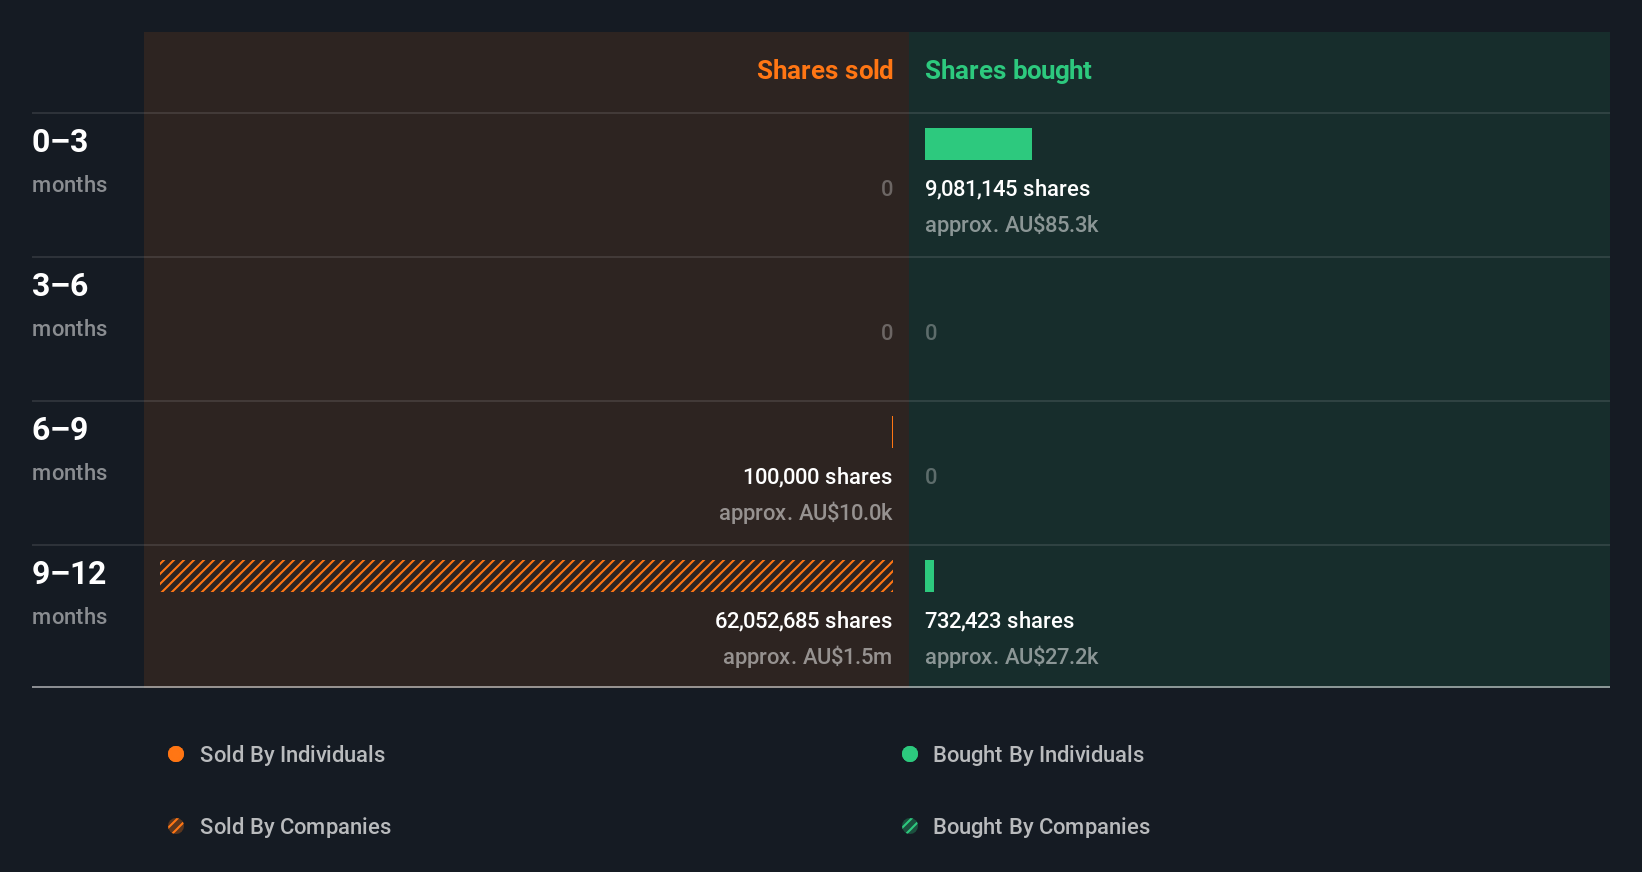The width and height of the screenshot is (1642, 872).
Task: Toggle the Bought By Individuals legend label
Action: point(1038,754)
